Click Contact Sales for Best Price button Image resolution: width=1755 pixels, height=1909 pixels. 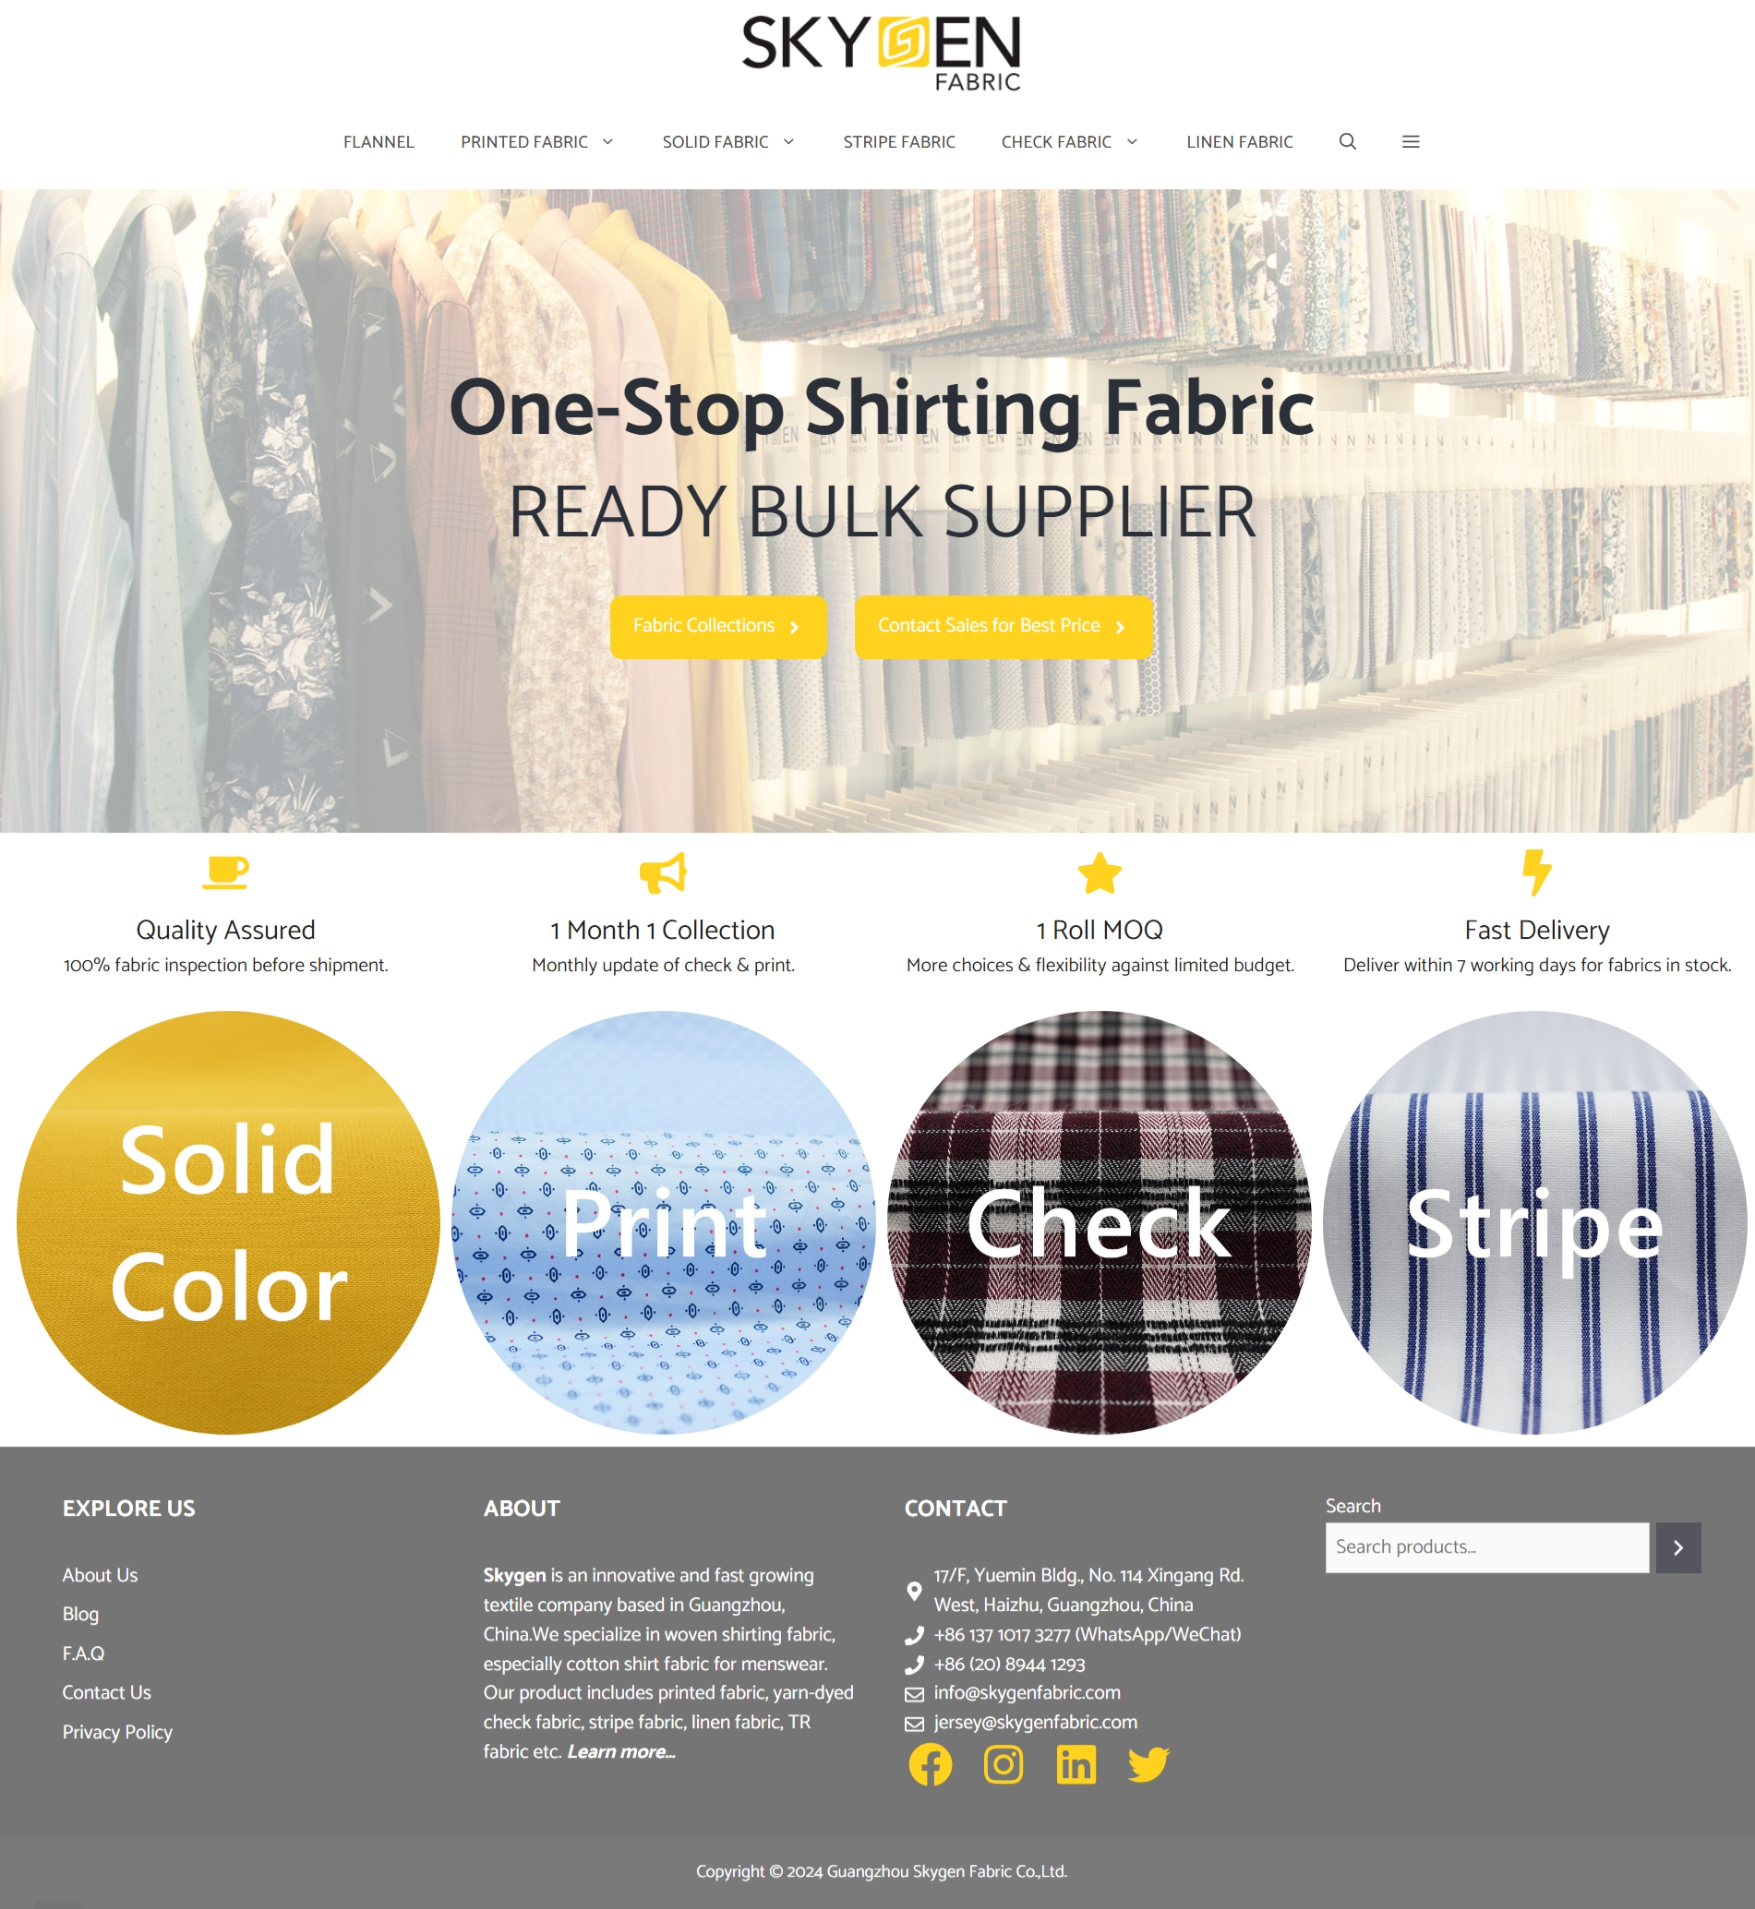(x=1004, y=627)
